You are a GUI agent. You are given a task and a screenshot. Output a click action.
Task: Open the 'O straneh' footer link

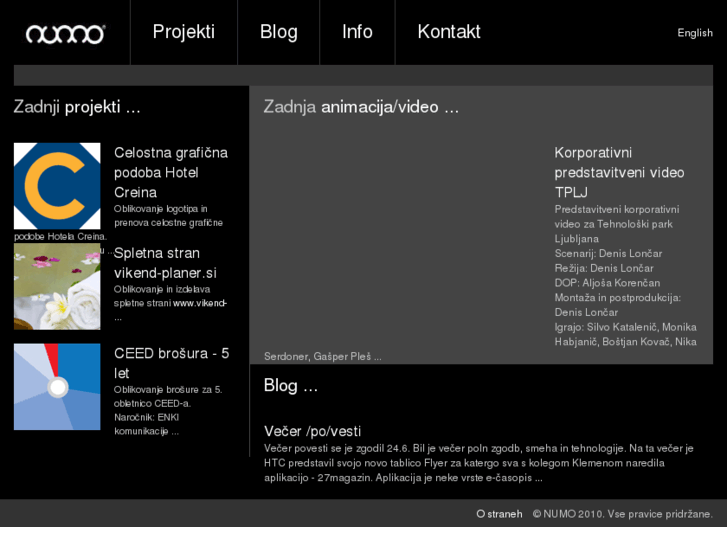(x=499, y=514)
